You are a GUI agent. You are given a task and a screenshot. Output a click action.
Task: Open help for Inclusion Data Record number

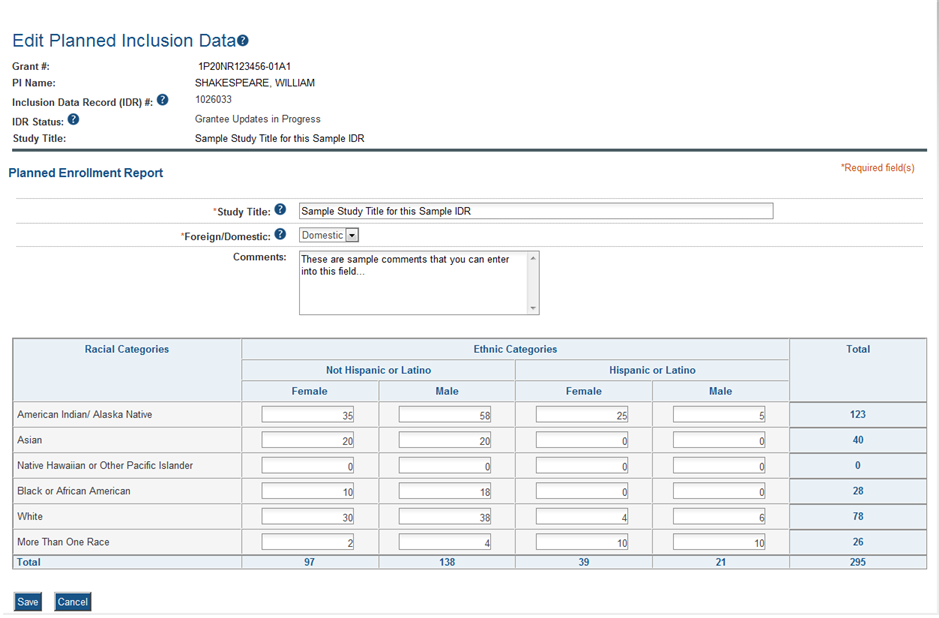point(163,100)
